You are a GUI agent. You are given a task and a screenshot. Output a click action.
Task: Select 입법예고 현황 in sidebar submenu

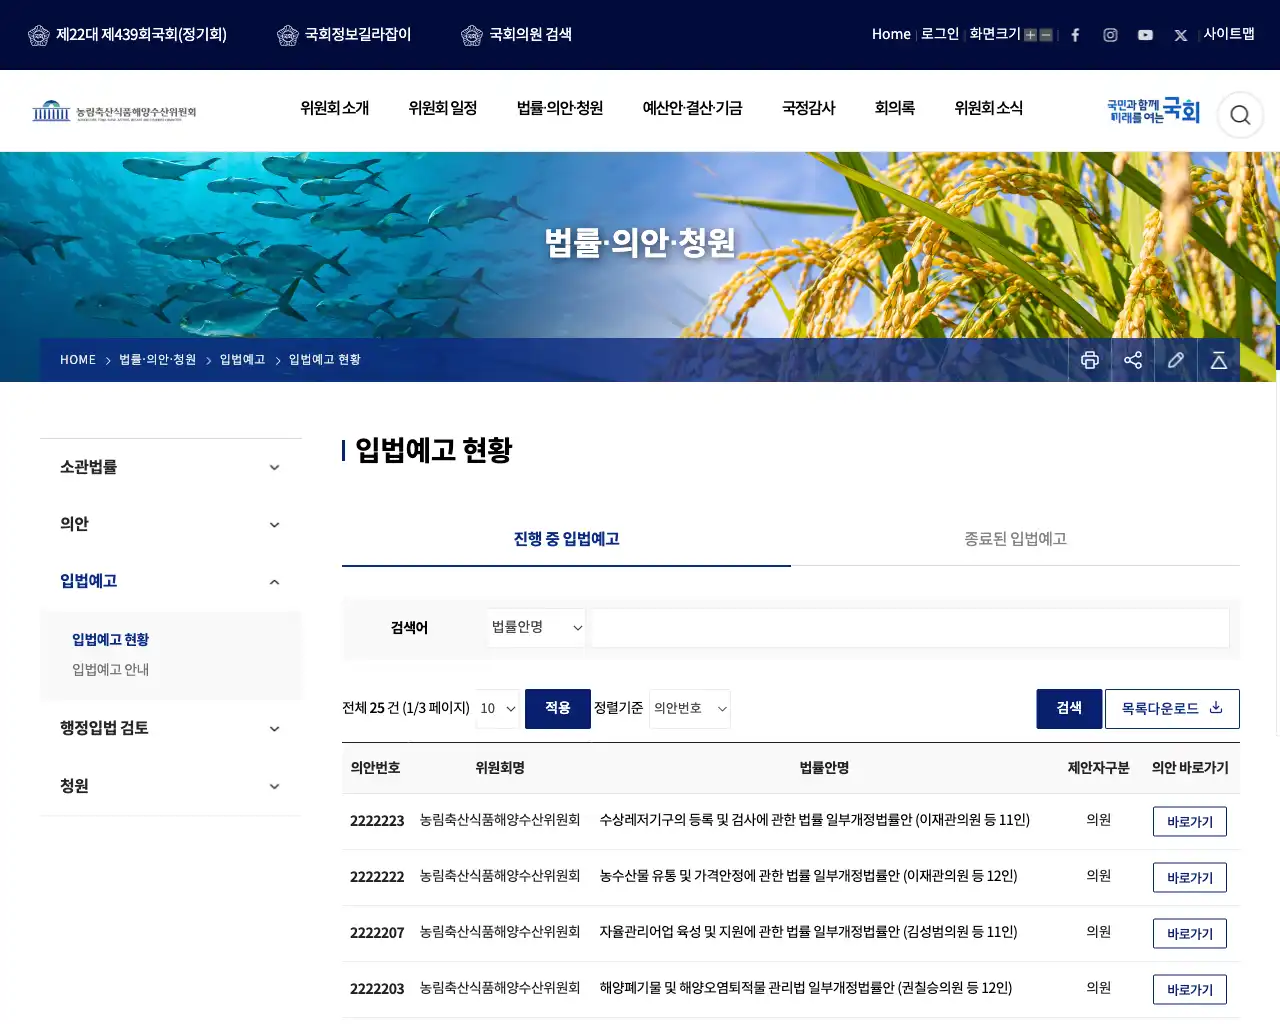click(110, 639)
